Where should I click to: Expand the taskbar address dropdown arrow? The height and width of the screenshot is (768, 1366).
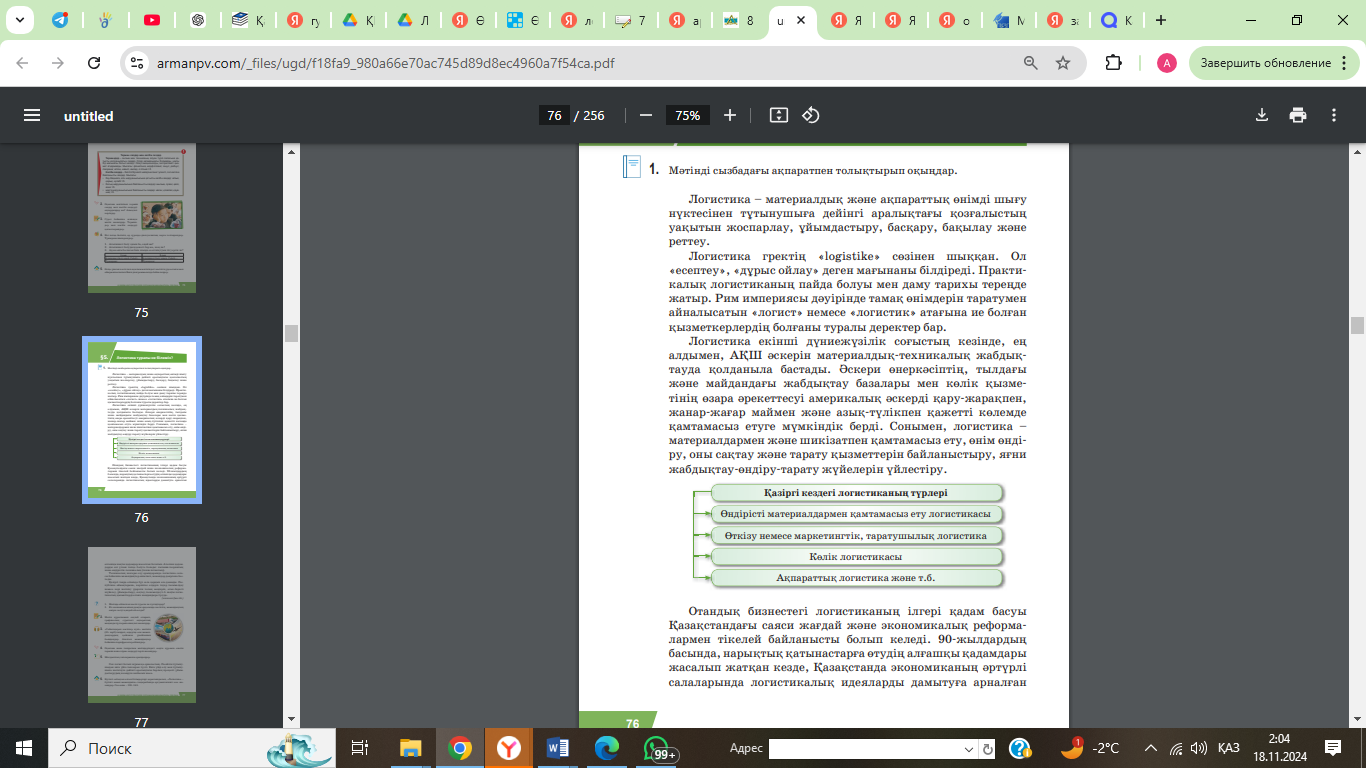(969, 748)
